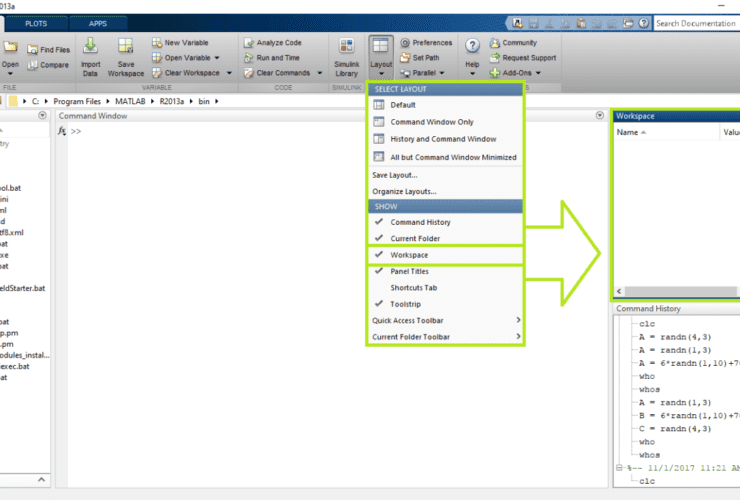Click the Add-Ons icon
The image size is (740, 500).
pos(495,73)
